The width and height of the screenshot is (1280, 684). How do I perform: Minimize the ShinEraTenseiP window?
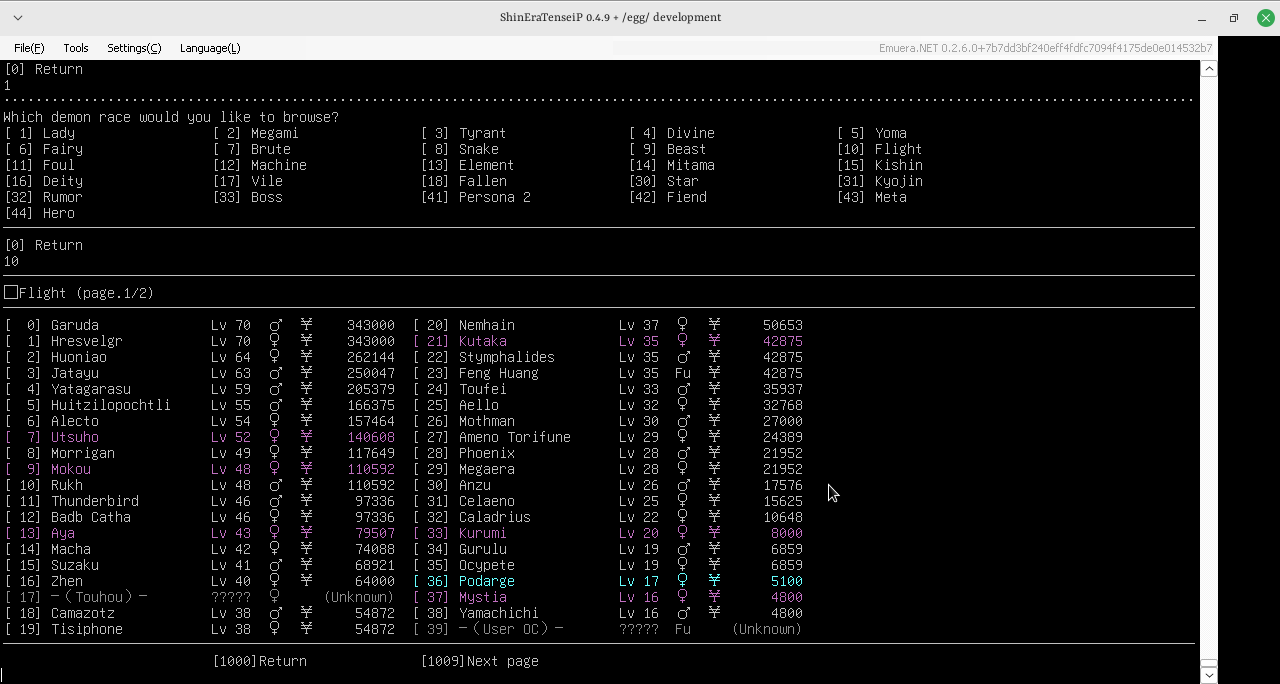[x=1201, y=18]
